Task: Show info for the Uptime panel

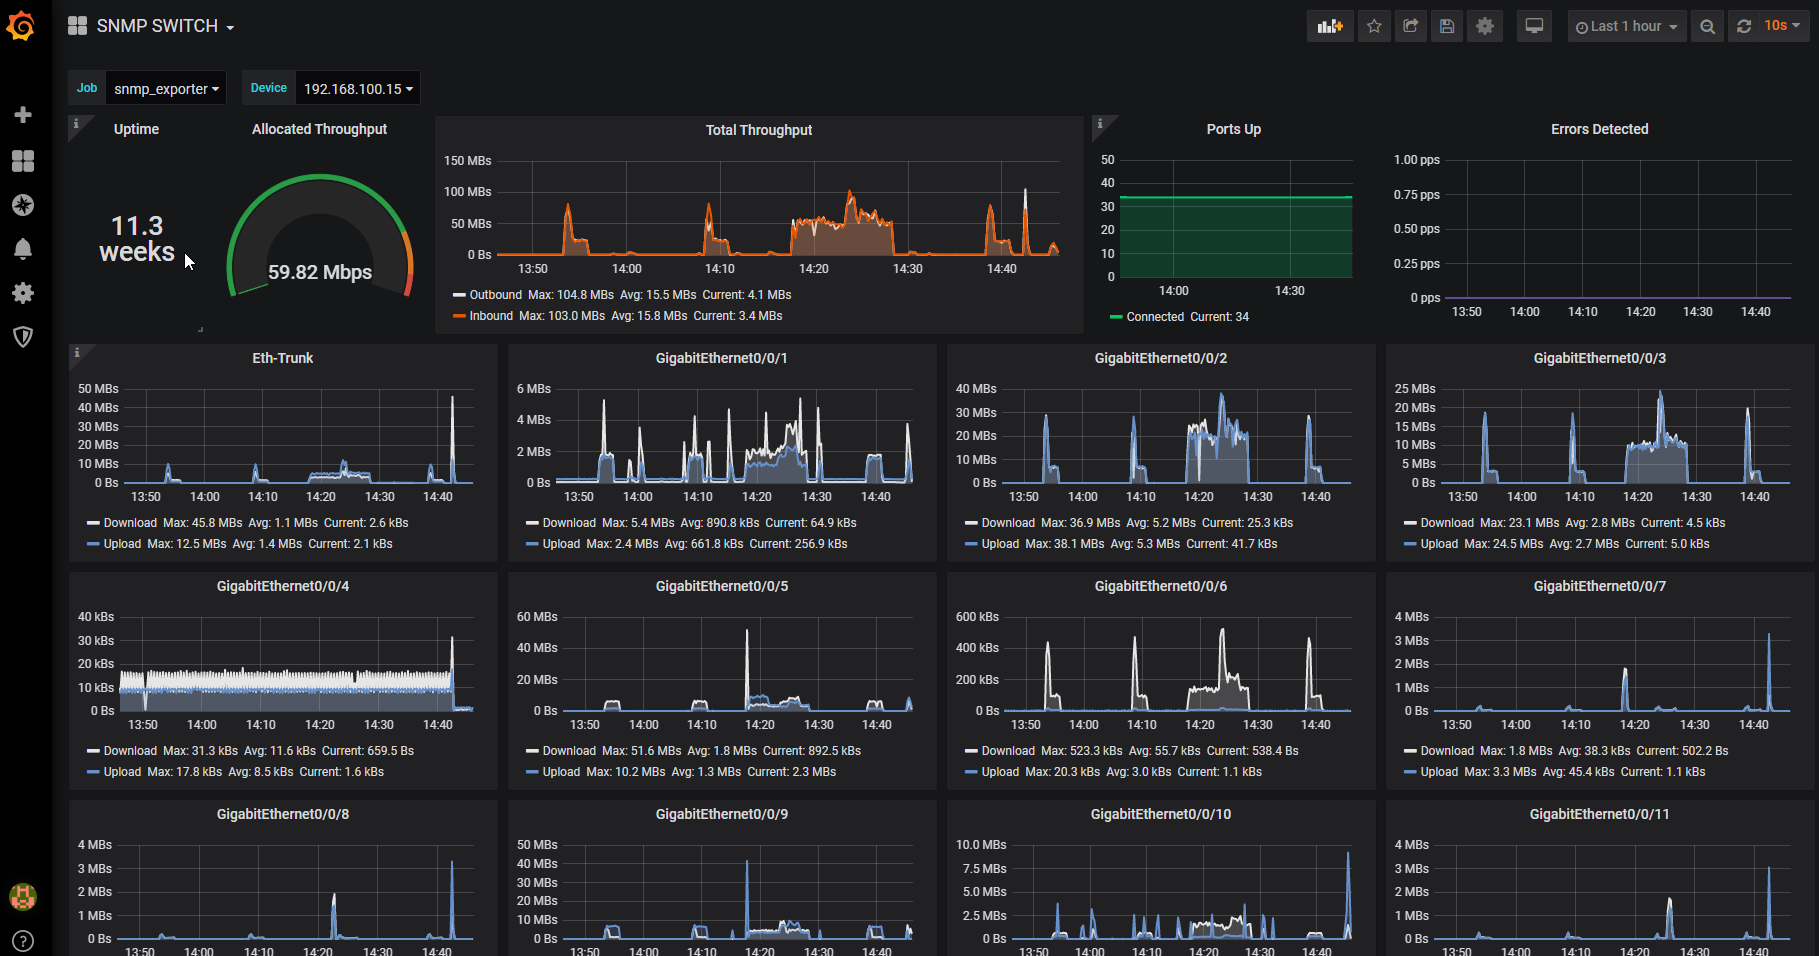Action: point(76,124)
